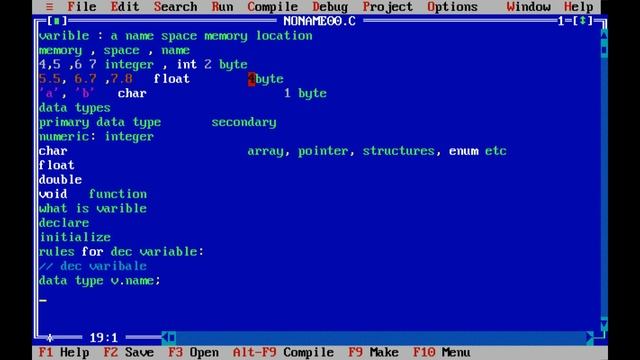
Task: Click the word 'secondary'
Action: coord(244,122)
